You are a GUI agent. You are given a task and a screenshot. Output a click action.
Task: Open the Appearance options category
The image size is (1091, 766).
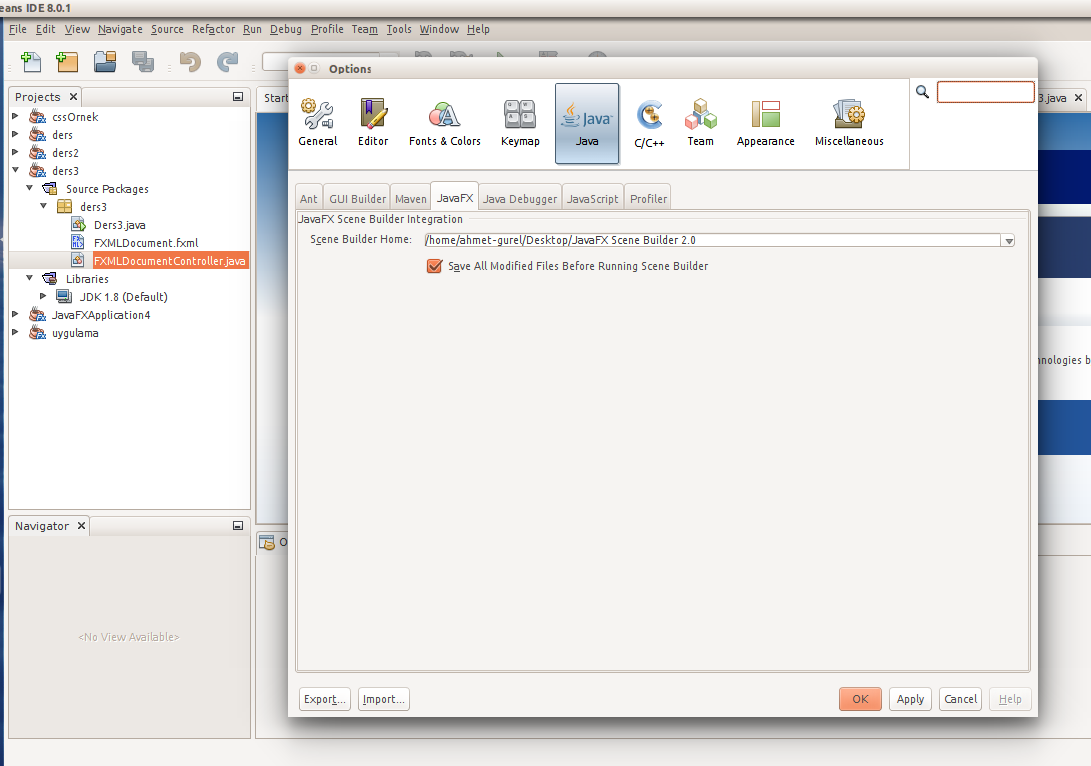click(765, 123)
